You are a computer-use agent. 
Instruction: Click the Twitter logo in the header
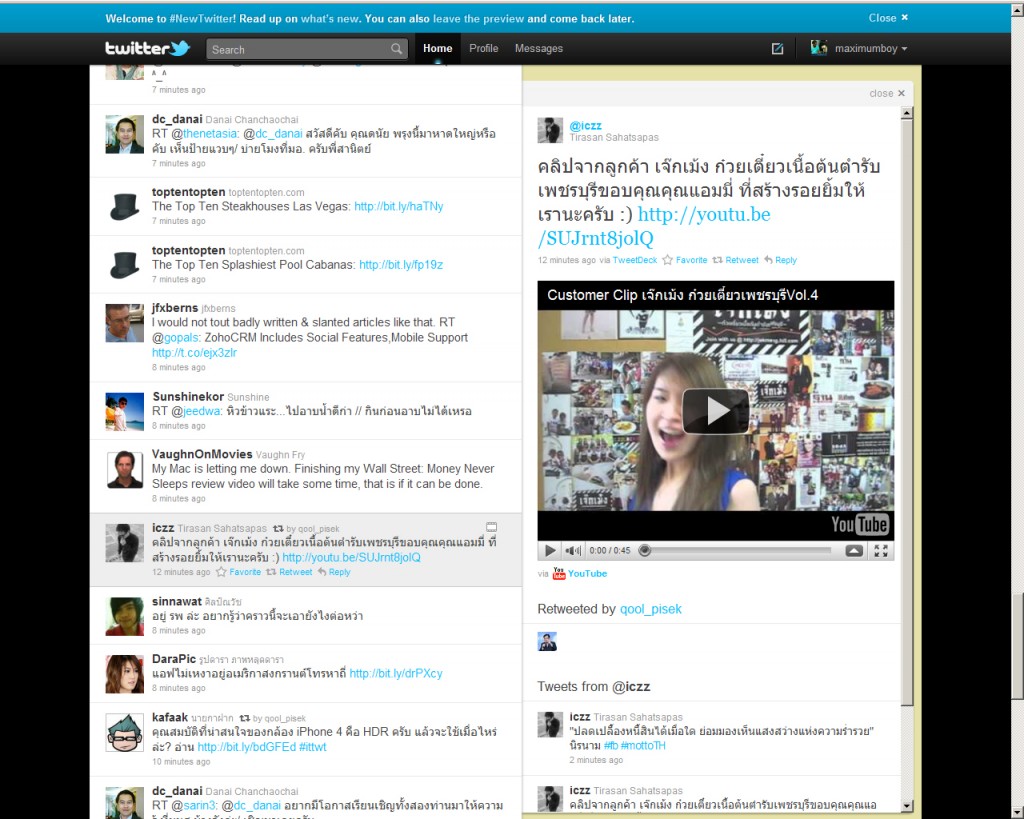tap(147, 48)
